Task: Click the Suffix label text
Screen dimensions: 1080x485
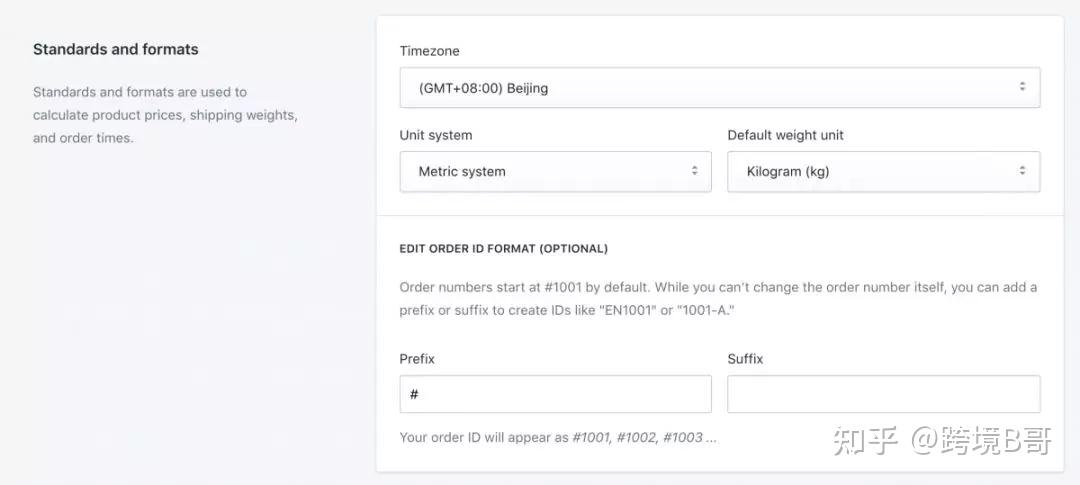Action: pyautogui.click(x=745, y=358)
